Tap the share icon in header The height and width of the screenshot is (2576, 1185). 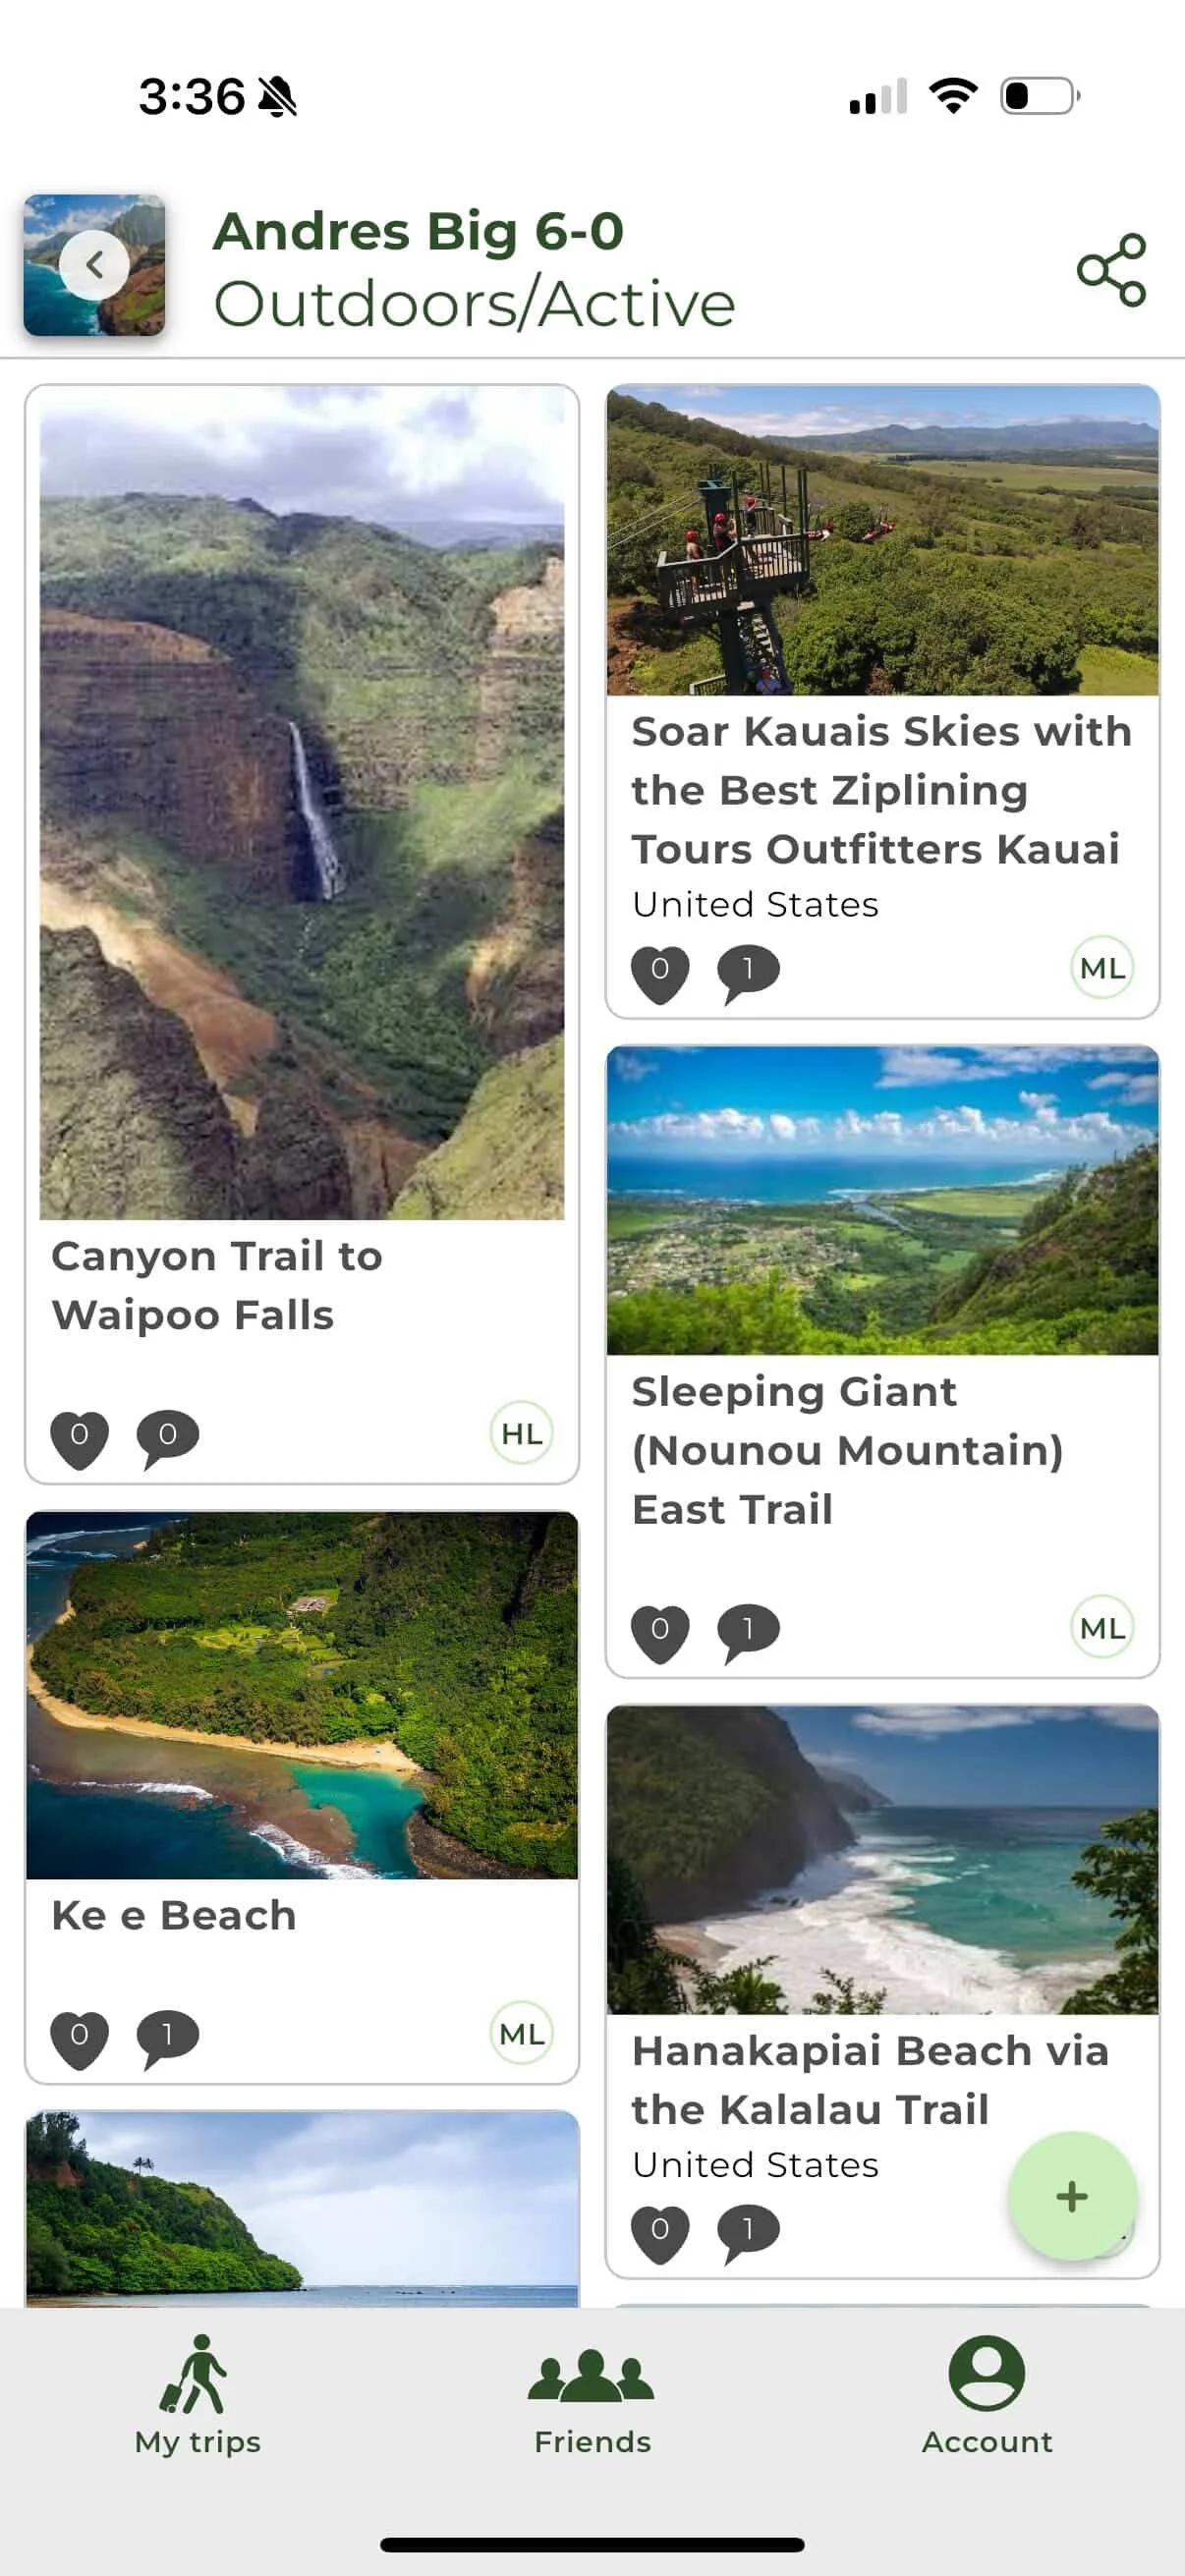(1110, 269)
